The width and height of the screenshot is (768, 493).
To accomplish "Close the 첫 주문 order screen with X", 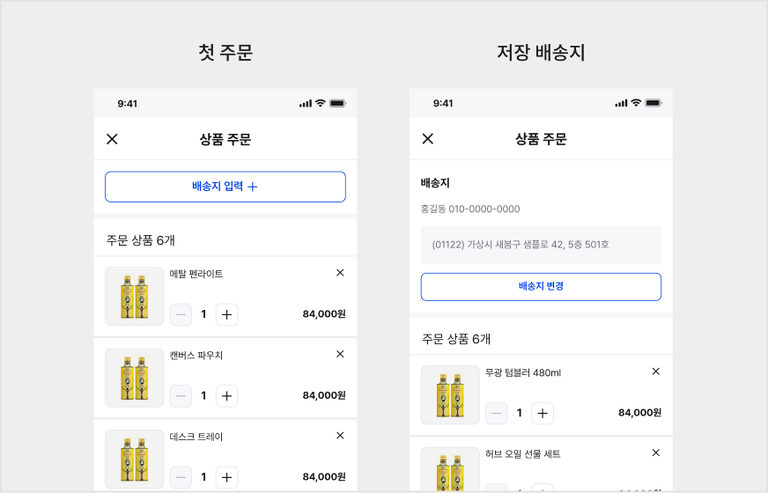I will (x=112, y=139).
